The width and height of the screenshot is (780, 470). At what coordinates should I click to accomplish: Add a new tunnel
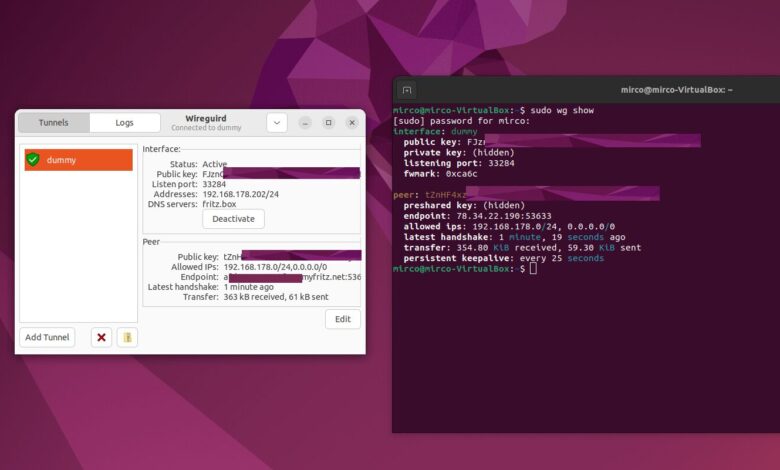click(47, 337)
